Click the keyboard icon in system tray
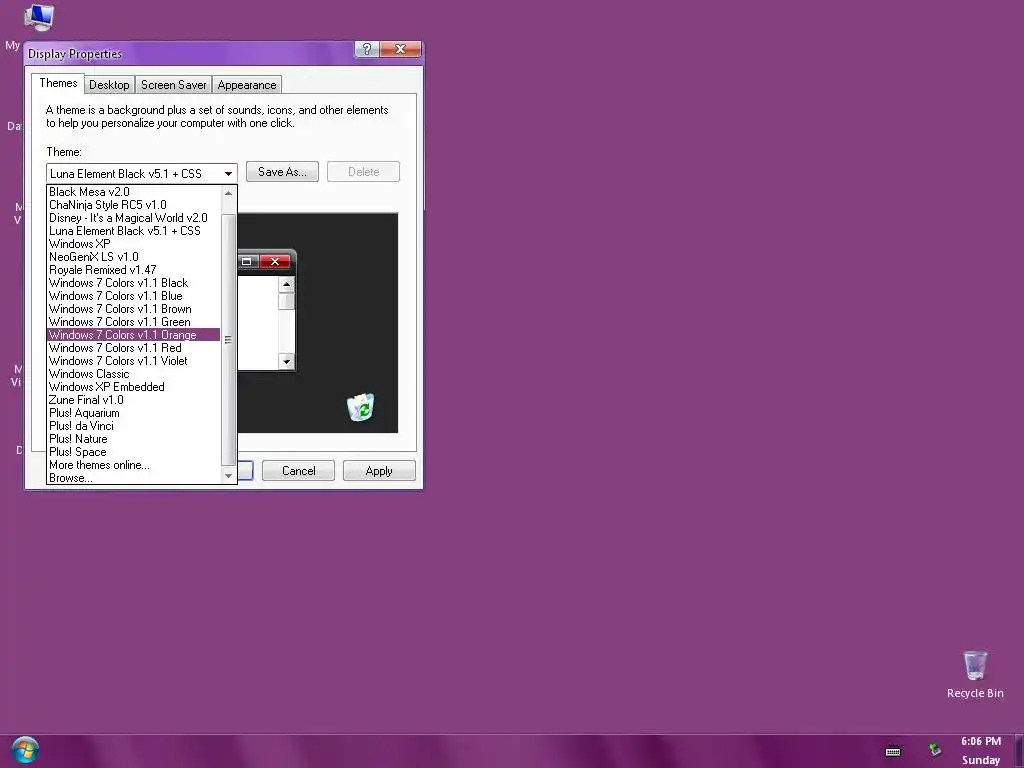Image resolution: width=1024 pixels, height=768 pixels. [x=893, y=752]
